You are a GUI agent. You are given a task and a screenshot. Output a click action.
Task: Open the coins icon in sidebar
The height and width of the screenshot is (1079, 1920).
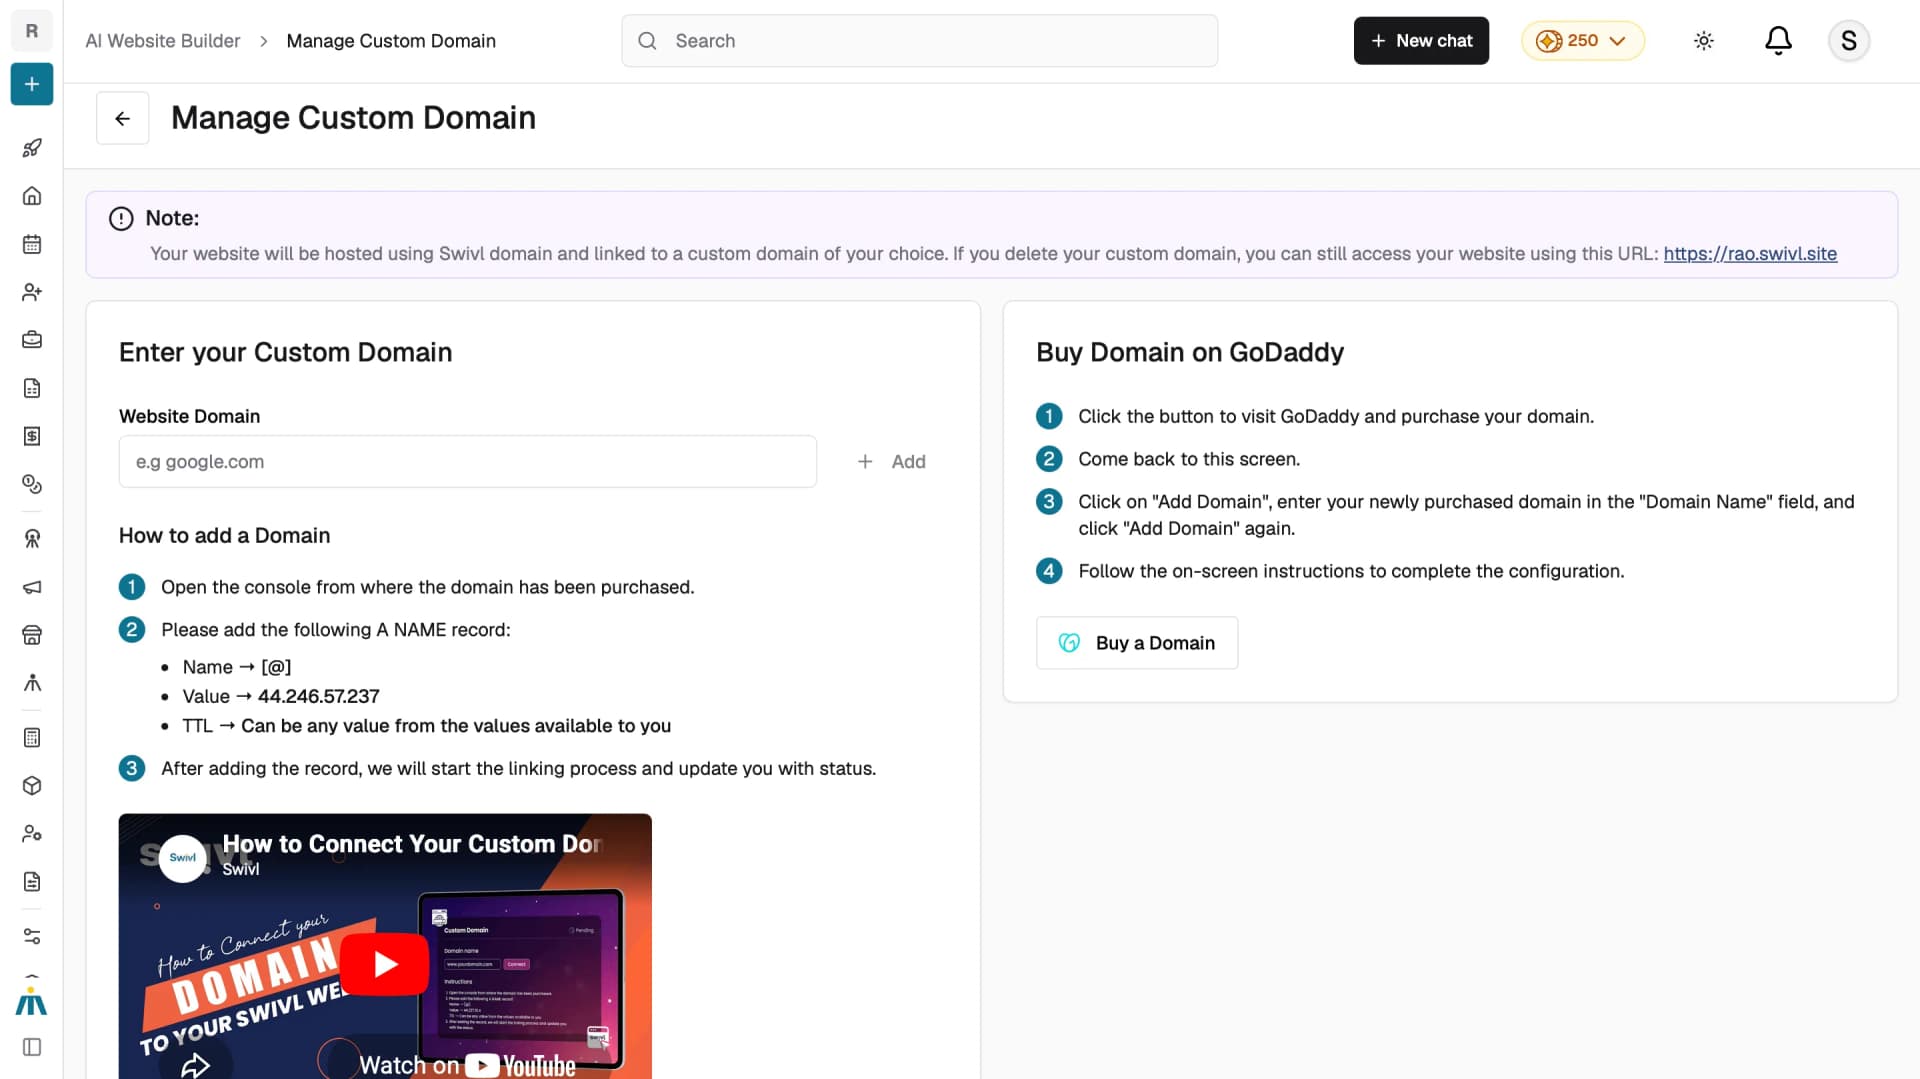[x=32, y=484]
